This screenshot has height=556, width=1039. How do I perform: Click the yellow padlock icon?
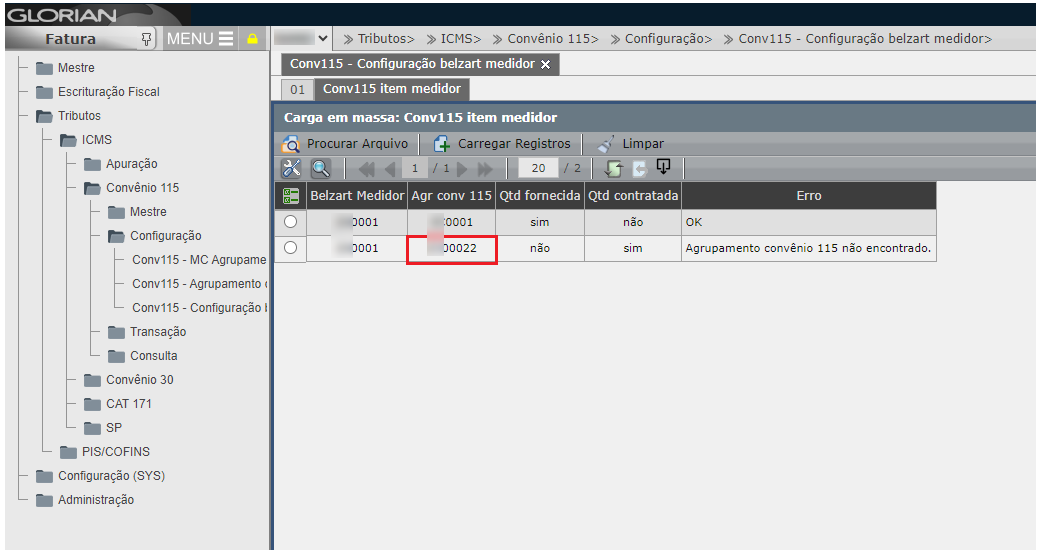tap(253, 39)
